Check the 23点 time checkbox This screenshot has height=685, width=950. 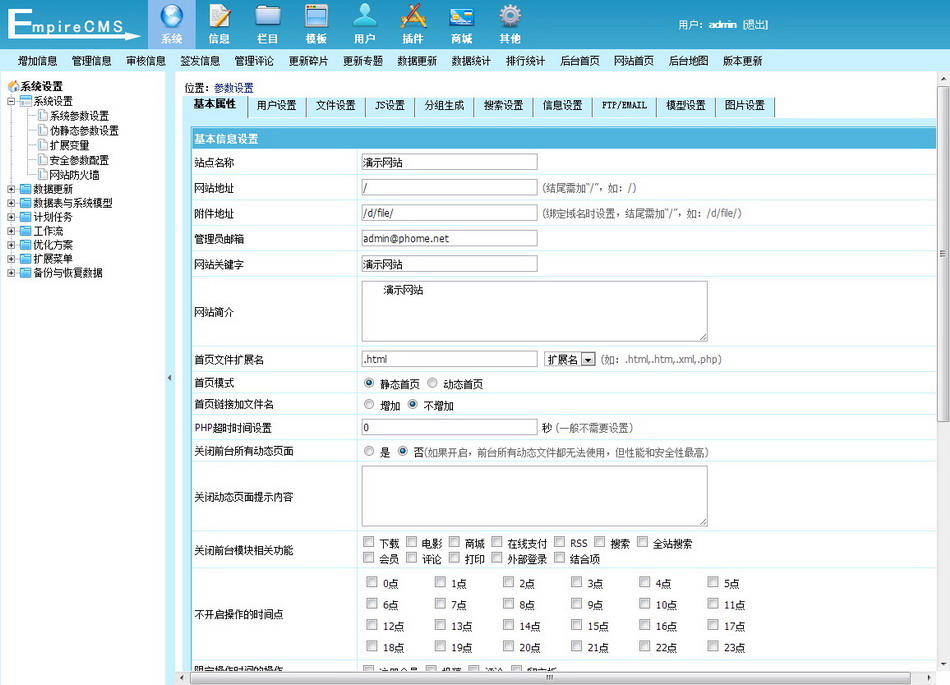click(x=712, y=646)
